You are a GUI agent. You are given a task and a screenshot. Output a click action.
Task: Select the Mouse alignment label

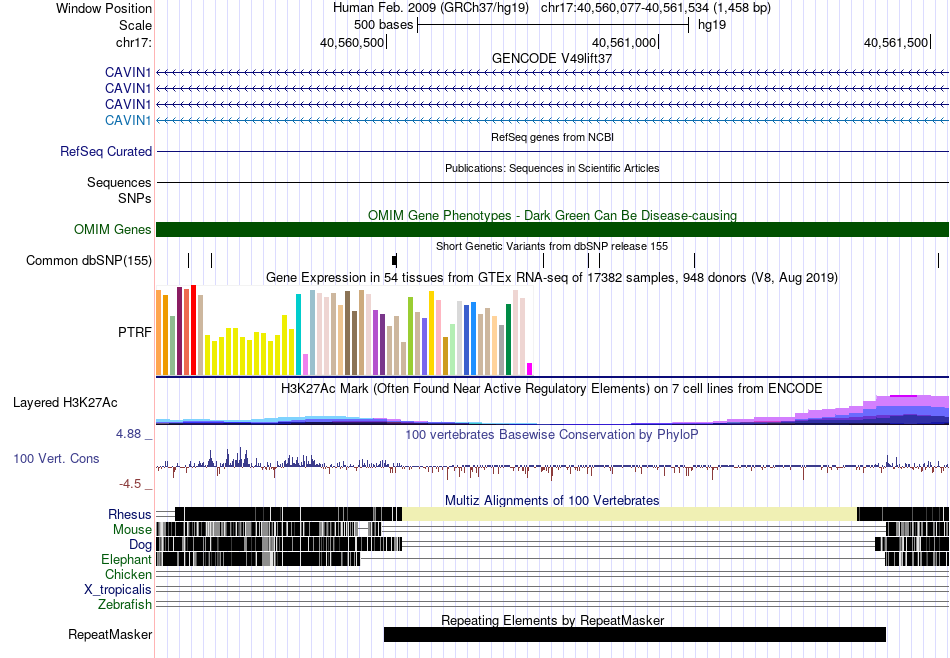point(132,530)
